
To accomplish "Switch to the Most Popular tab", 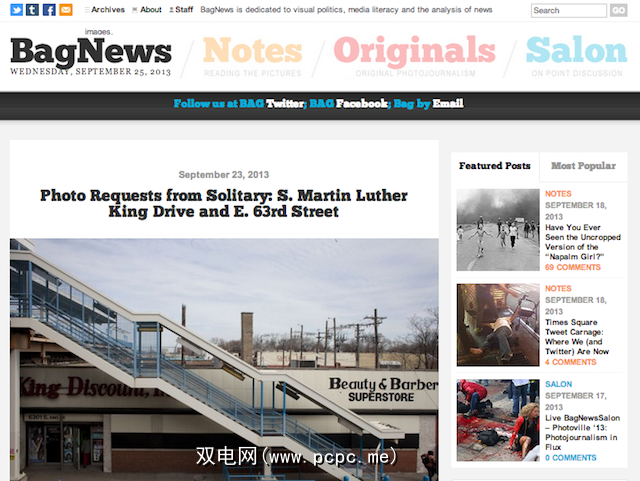I will tap(583, 166).
